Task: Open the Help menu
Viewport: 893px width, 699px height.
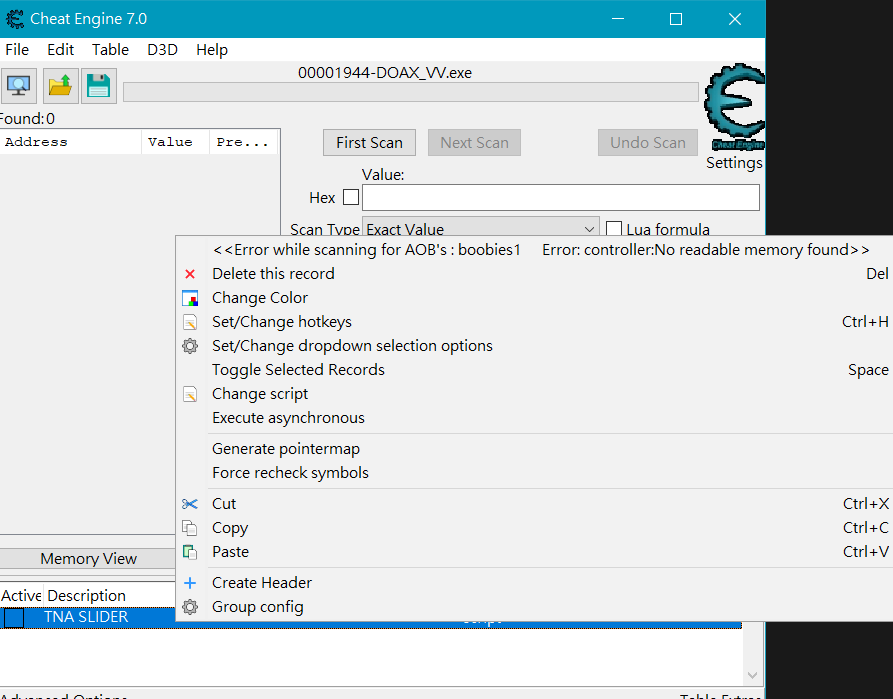Action: click(x=212, y=50)
